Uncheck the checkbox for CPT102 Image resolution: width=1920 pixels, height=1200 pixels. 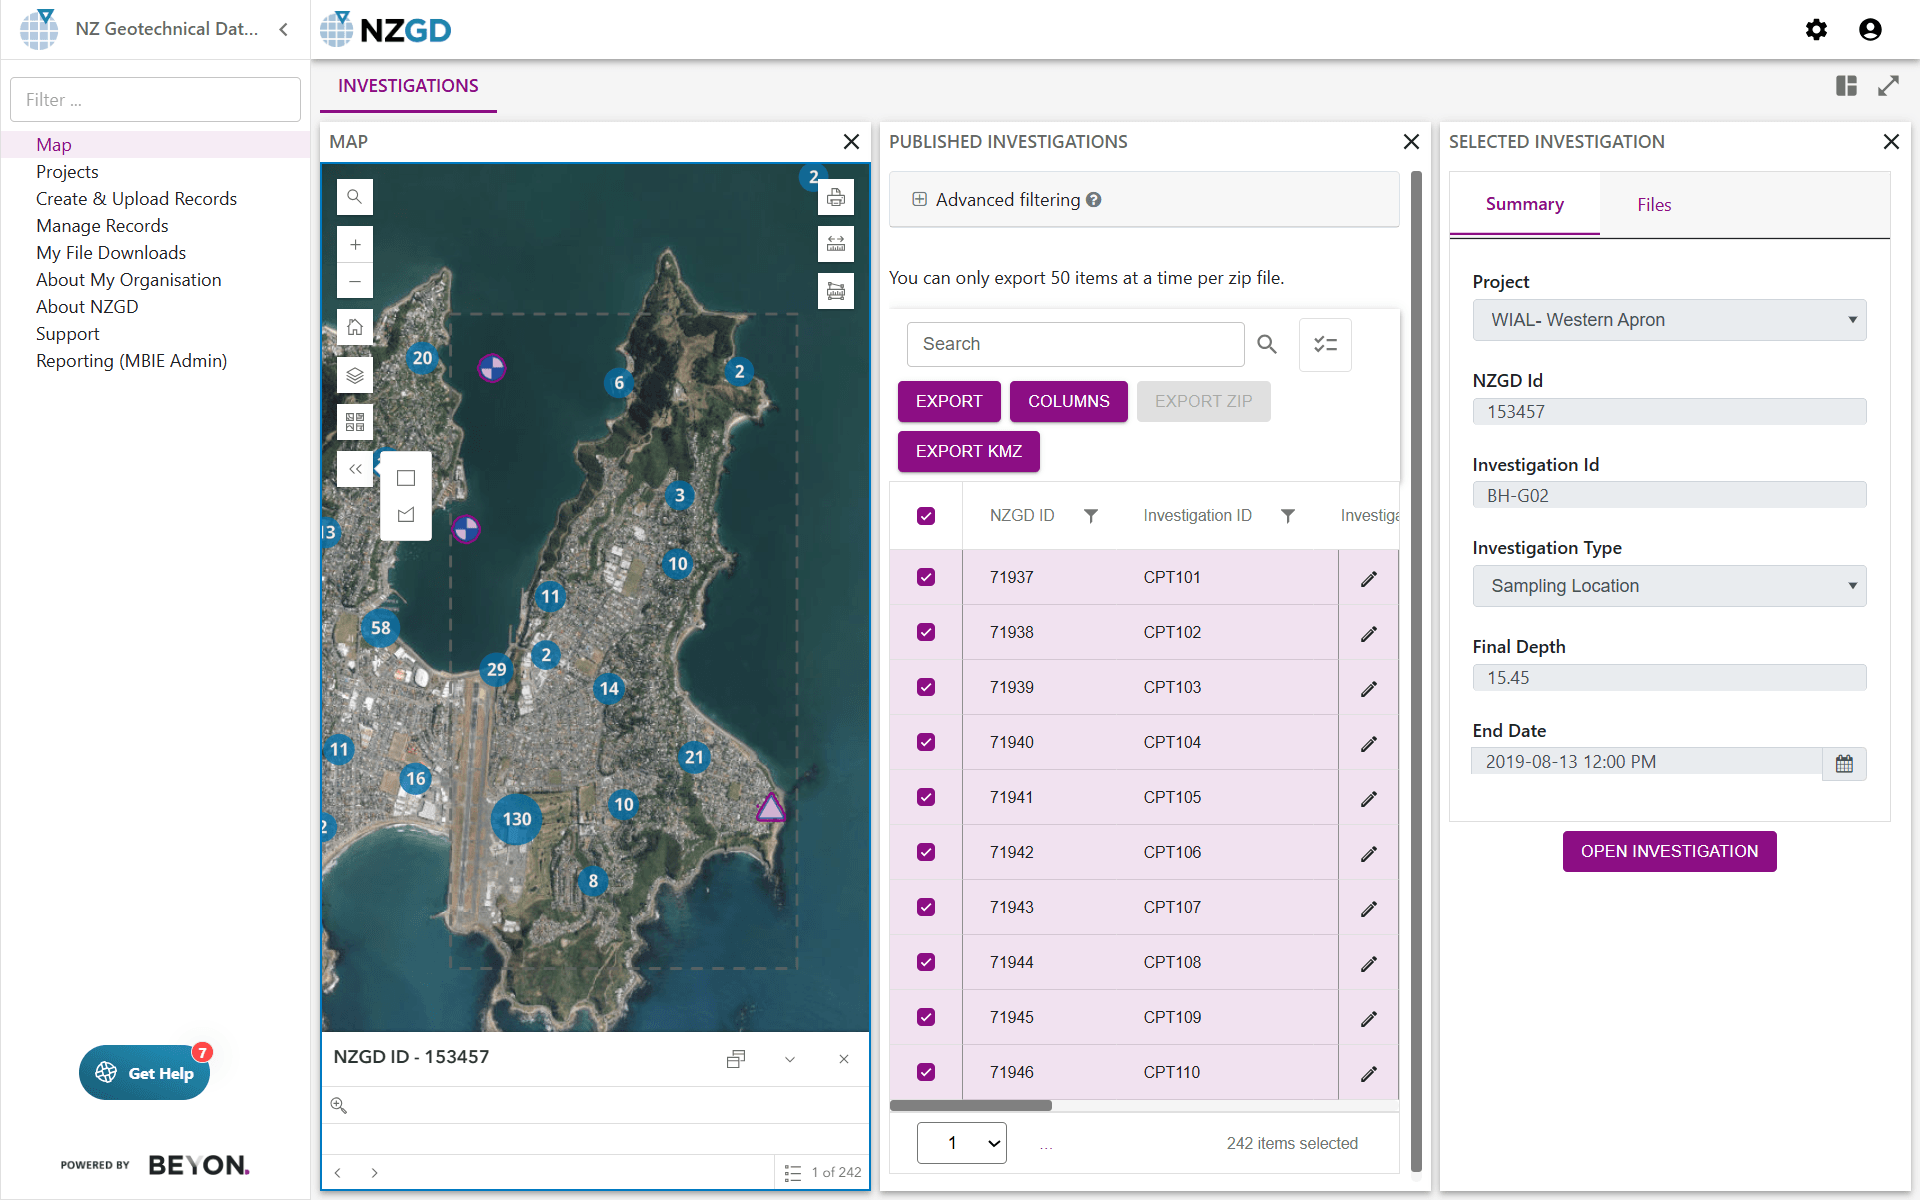pyautogui.click(x=926, y=632)
